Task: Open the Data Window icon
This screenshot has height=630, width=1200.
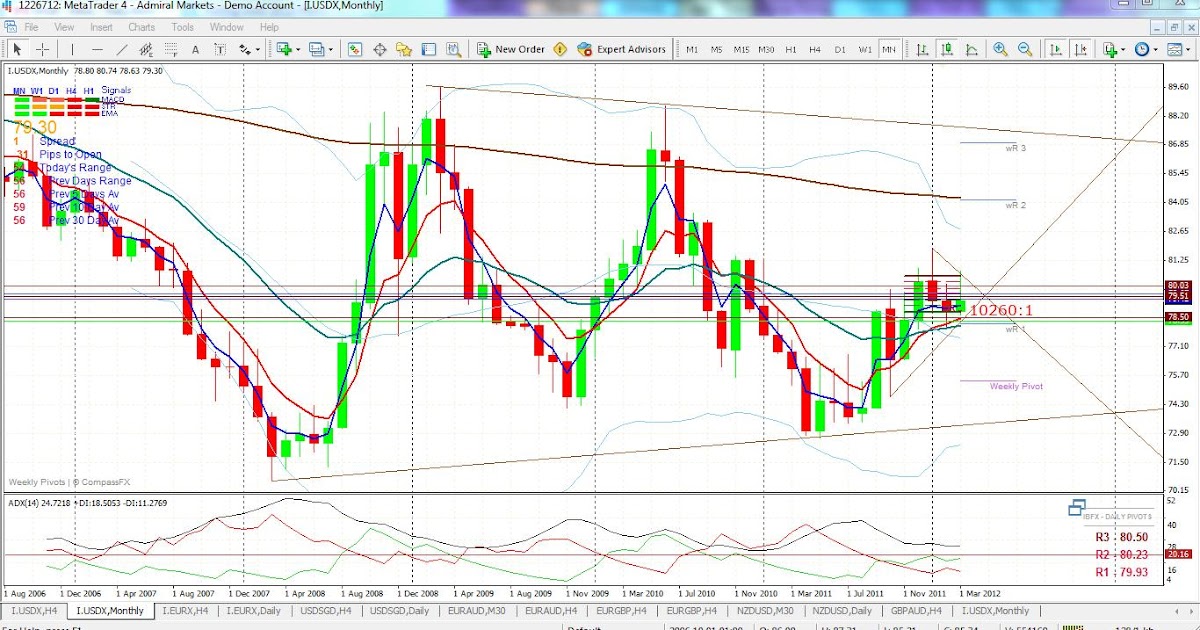Action: pos(380,49)
